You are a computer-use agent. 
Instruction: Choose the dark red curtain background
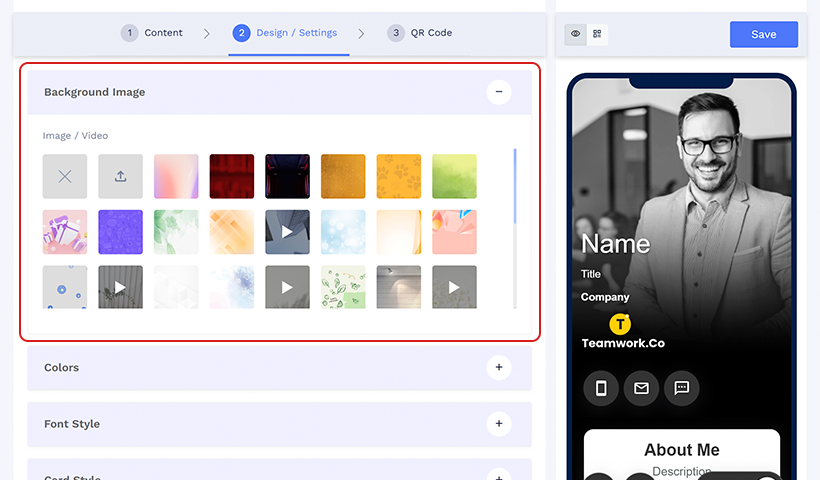[x=232, y=176]
